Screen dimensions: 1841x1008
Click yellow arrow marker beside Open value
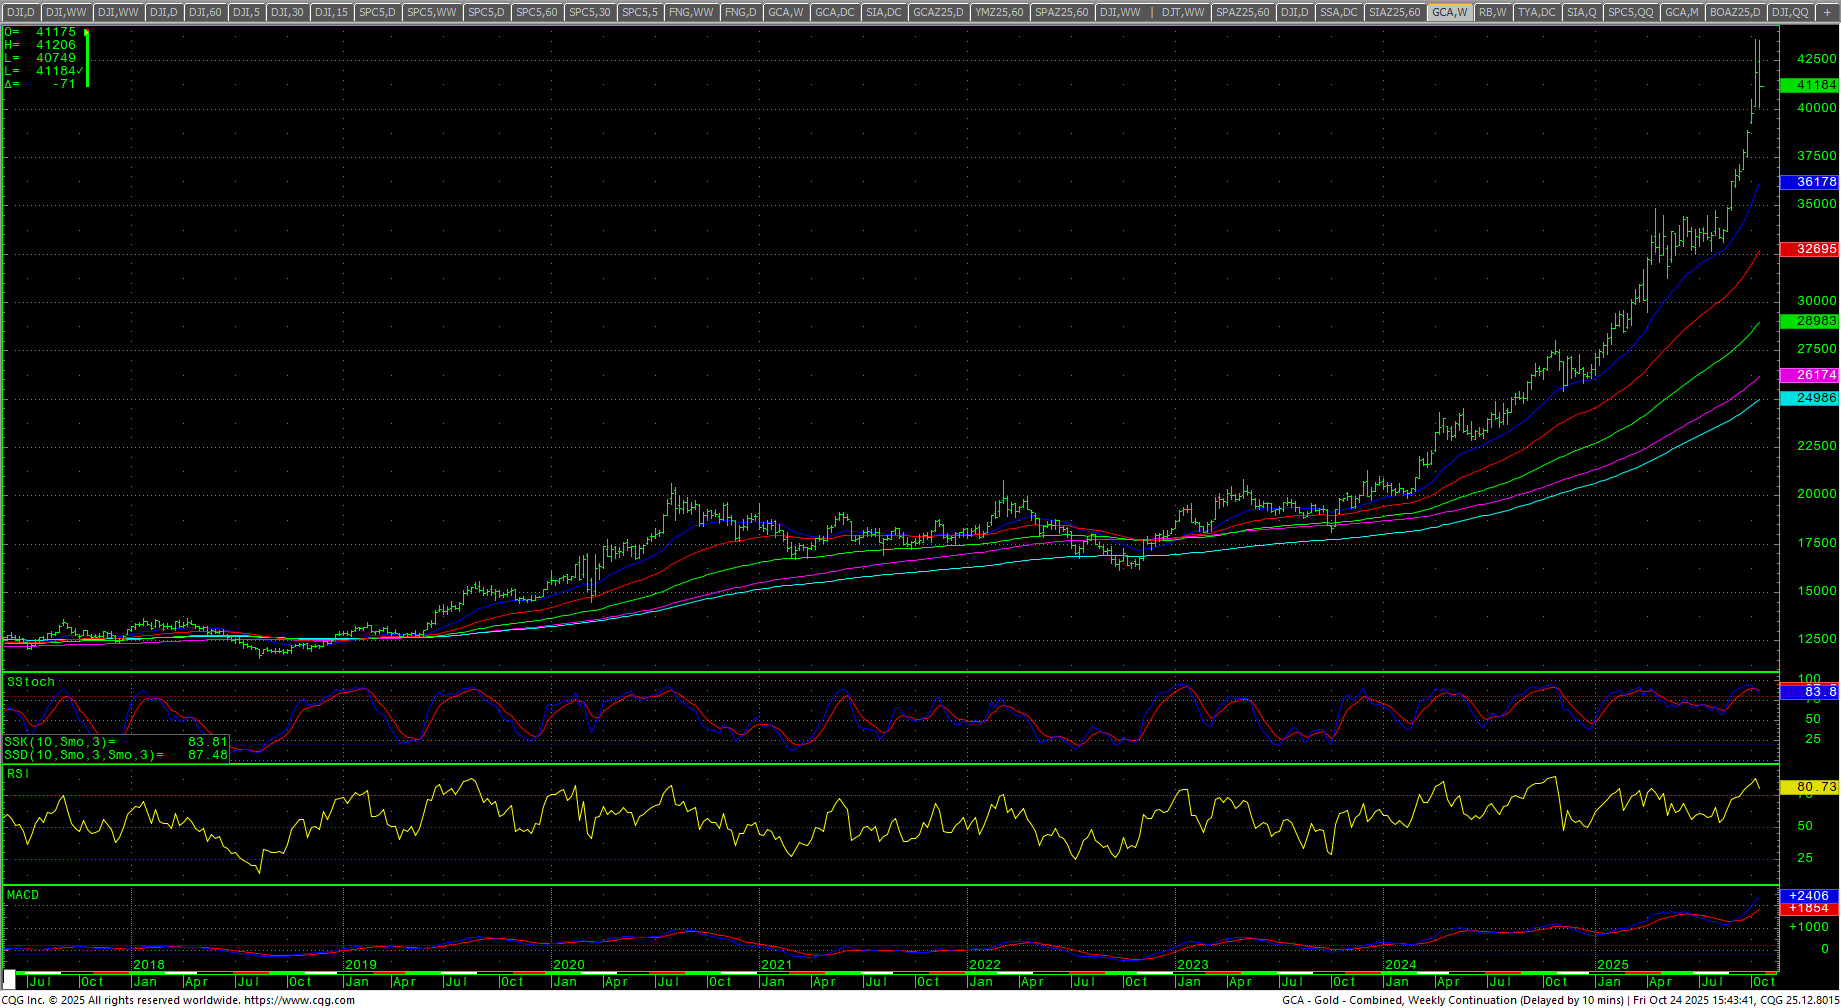click(x=86, y=33)
